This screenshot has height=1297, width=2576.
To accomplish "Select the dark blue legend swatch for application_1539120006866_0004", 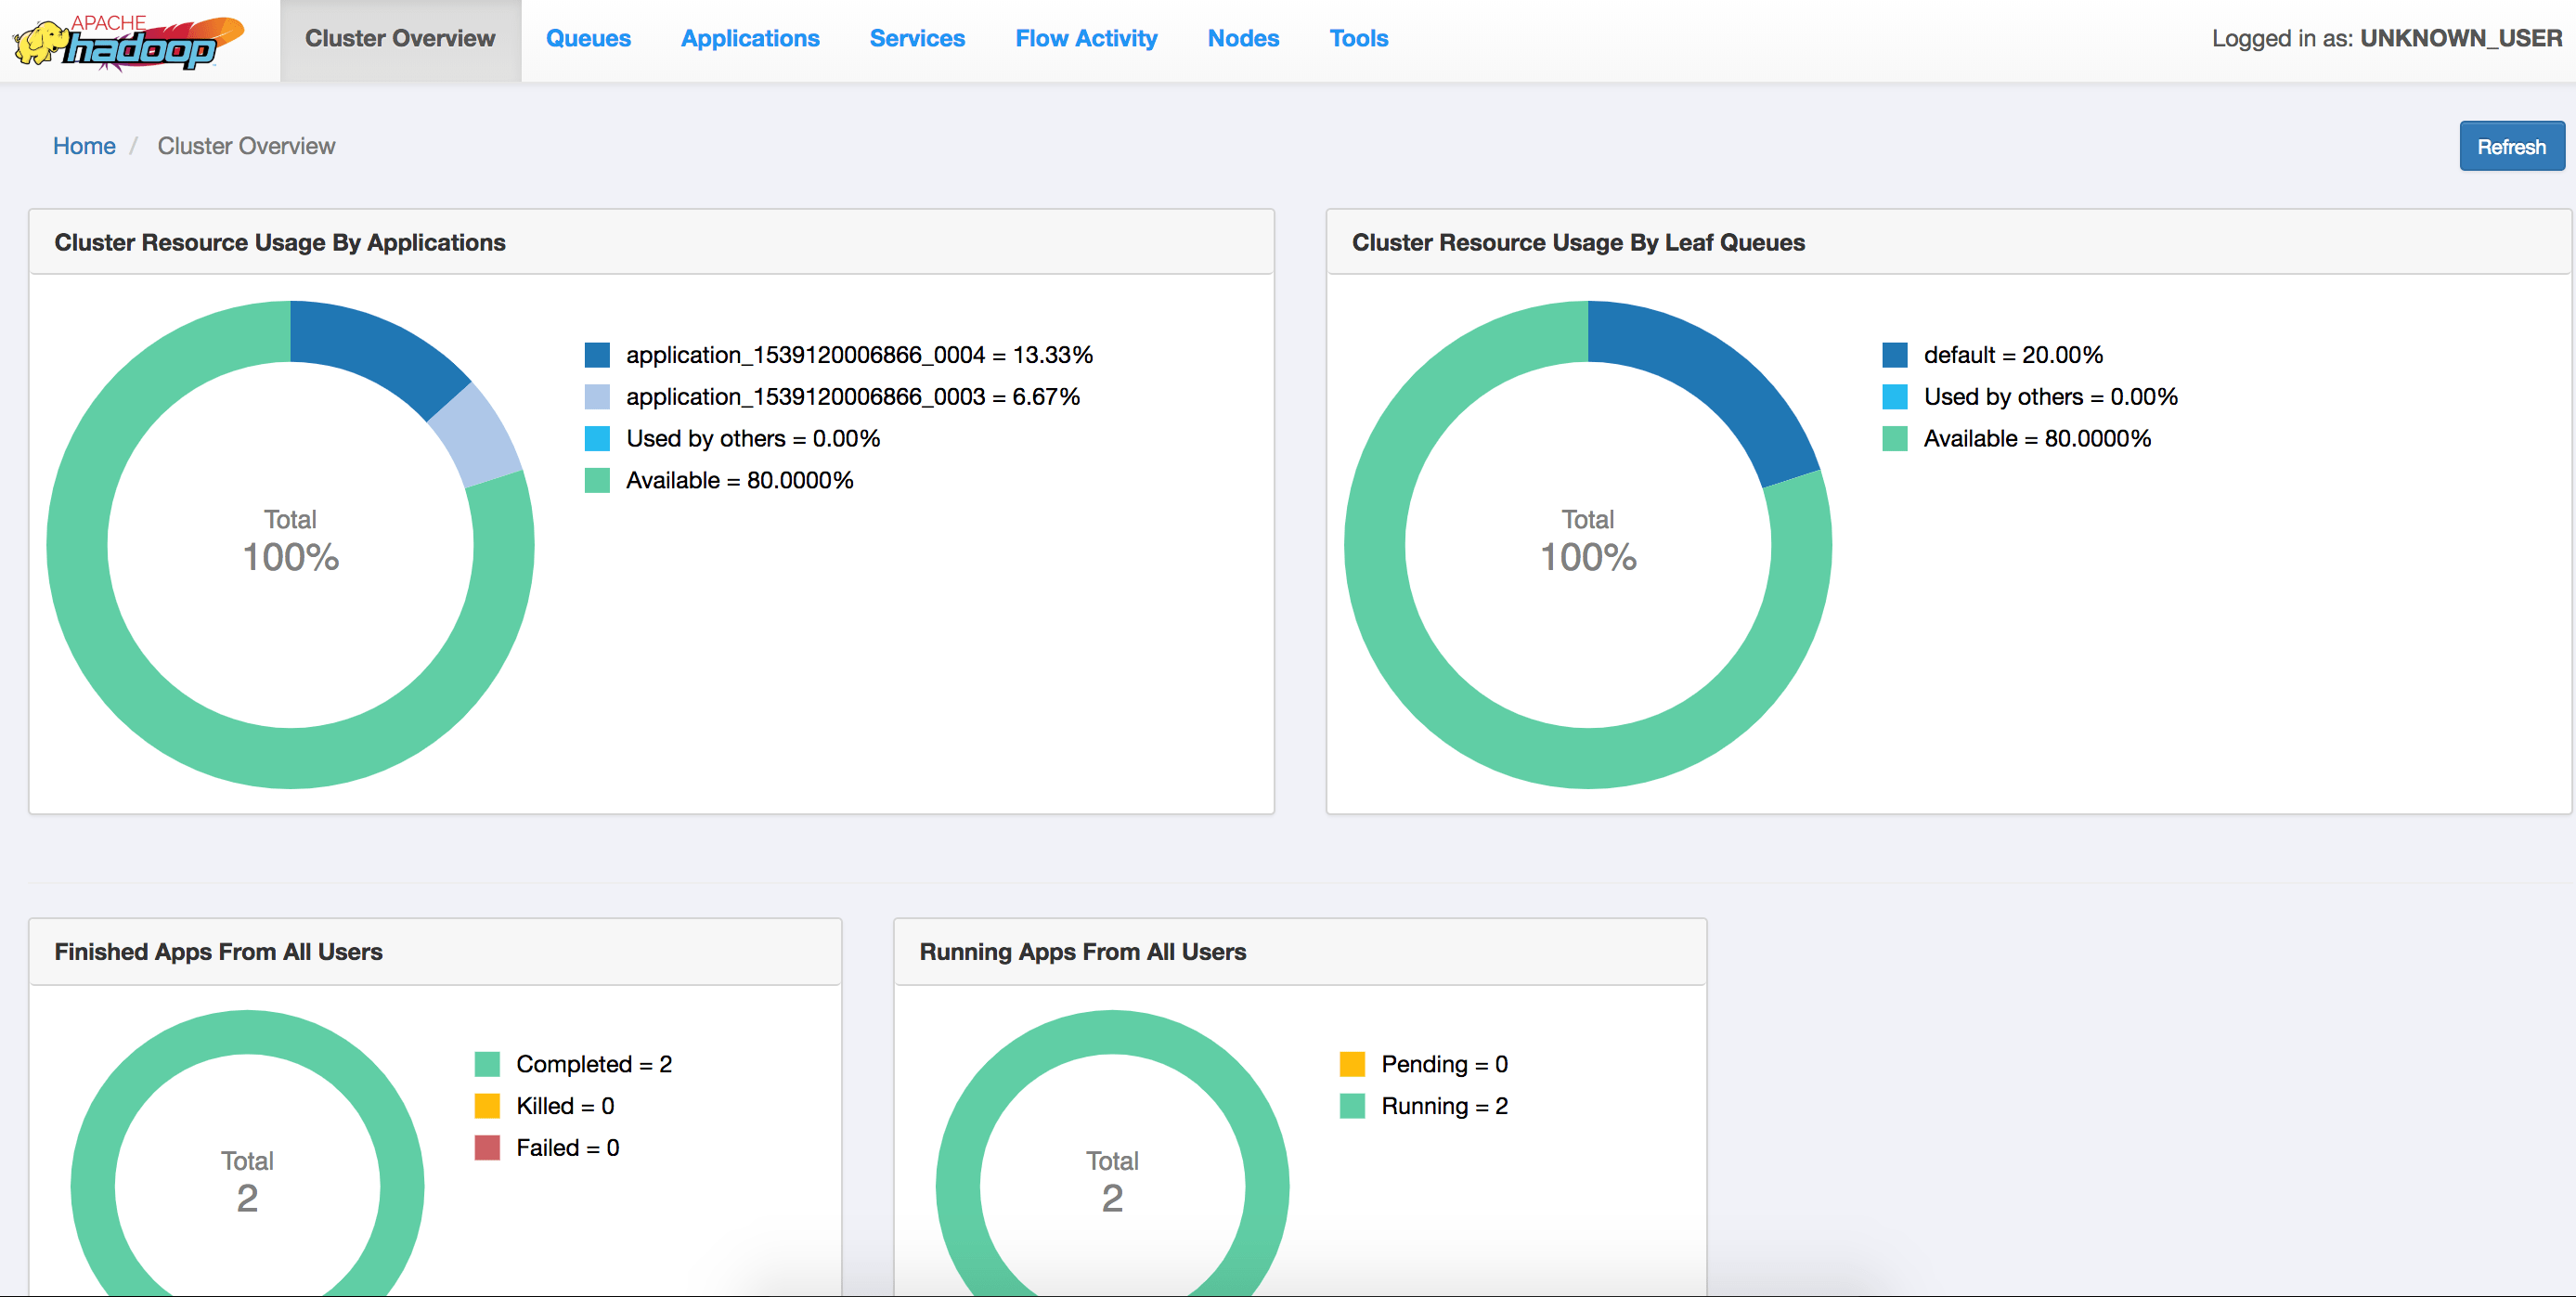I will click(597, 354).
